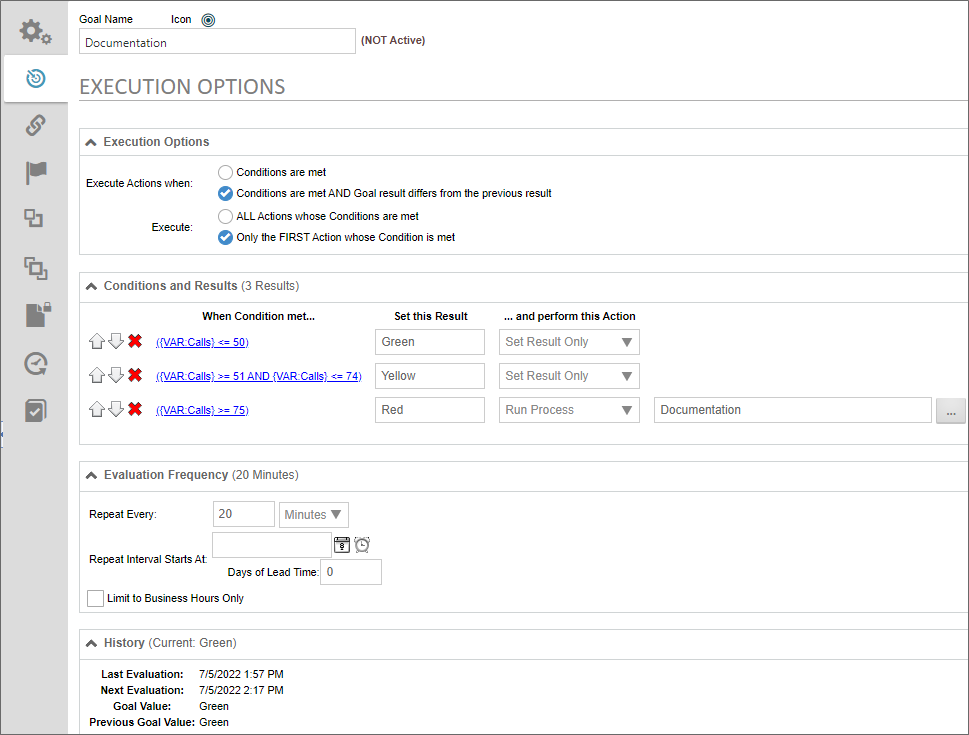
Task: Collapse the Conditions and Results section
Action: (91, 286)
